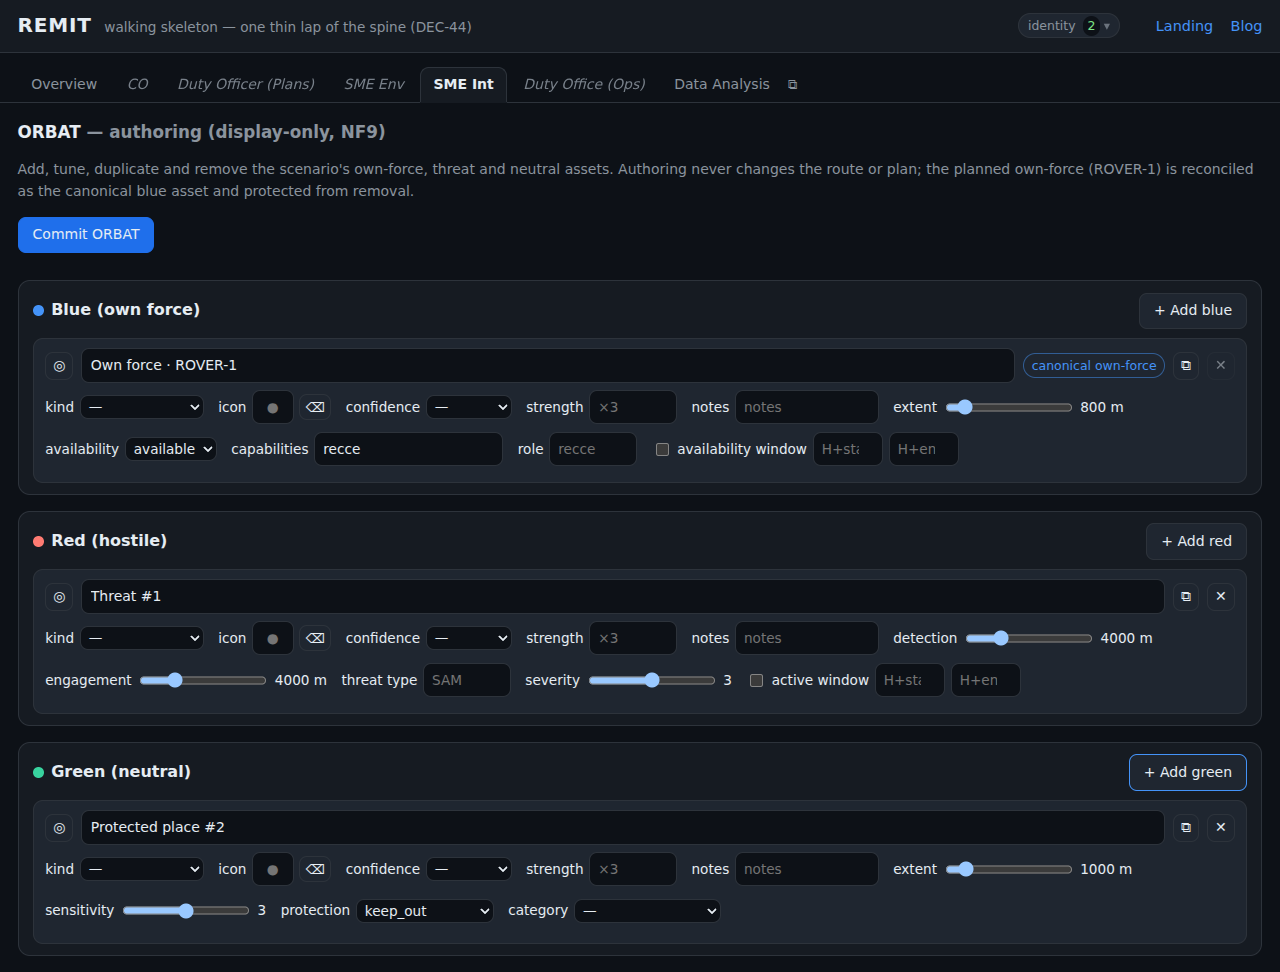This screenshot has width=1280, height=972.
Task: Remove the Protected place #2 asset
Action: pyautogui.click(x=1220, y=828)
